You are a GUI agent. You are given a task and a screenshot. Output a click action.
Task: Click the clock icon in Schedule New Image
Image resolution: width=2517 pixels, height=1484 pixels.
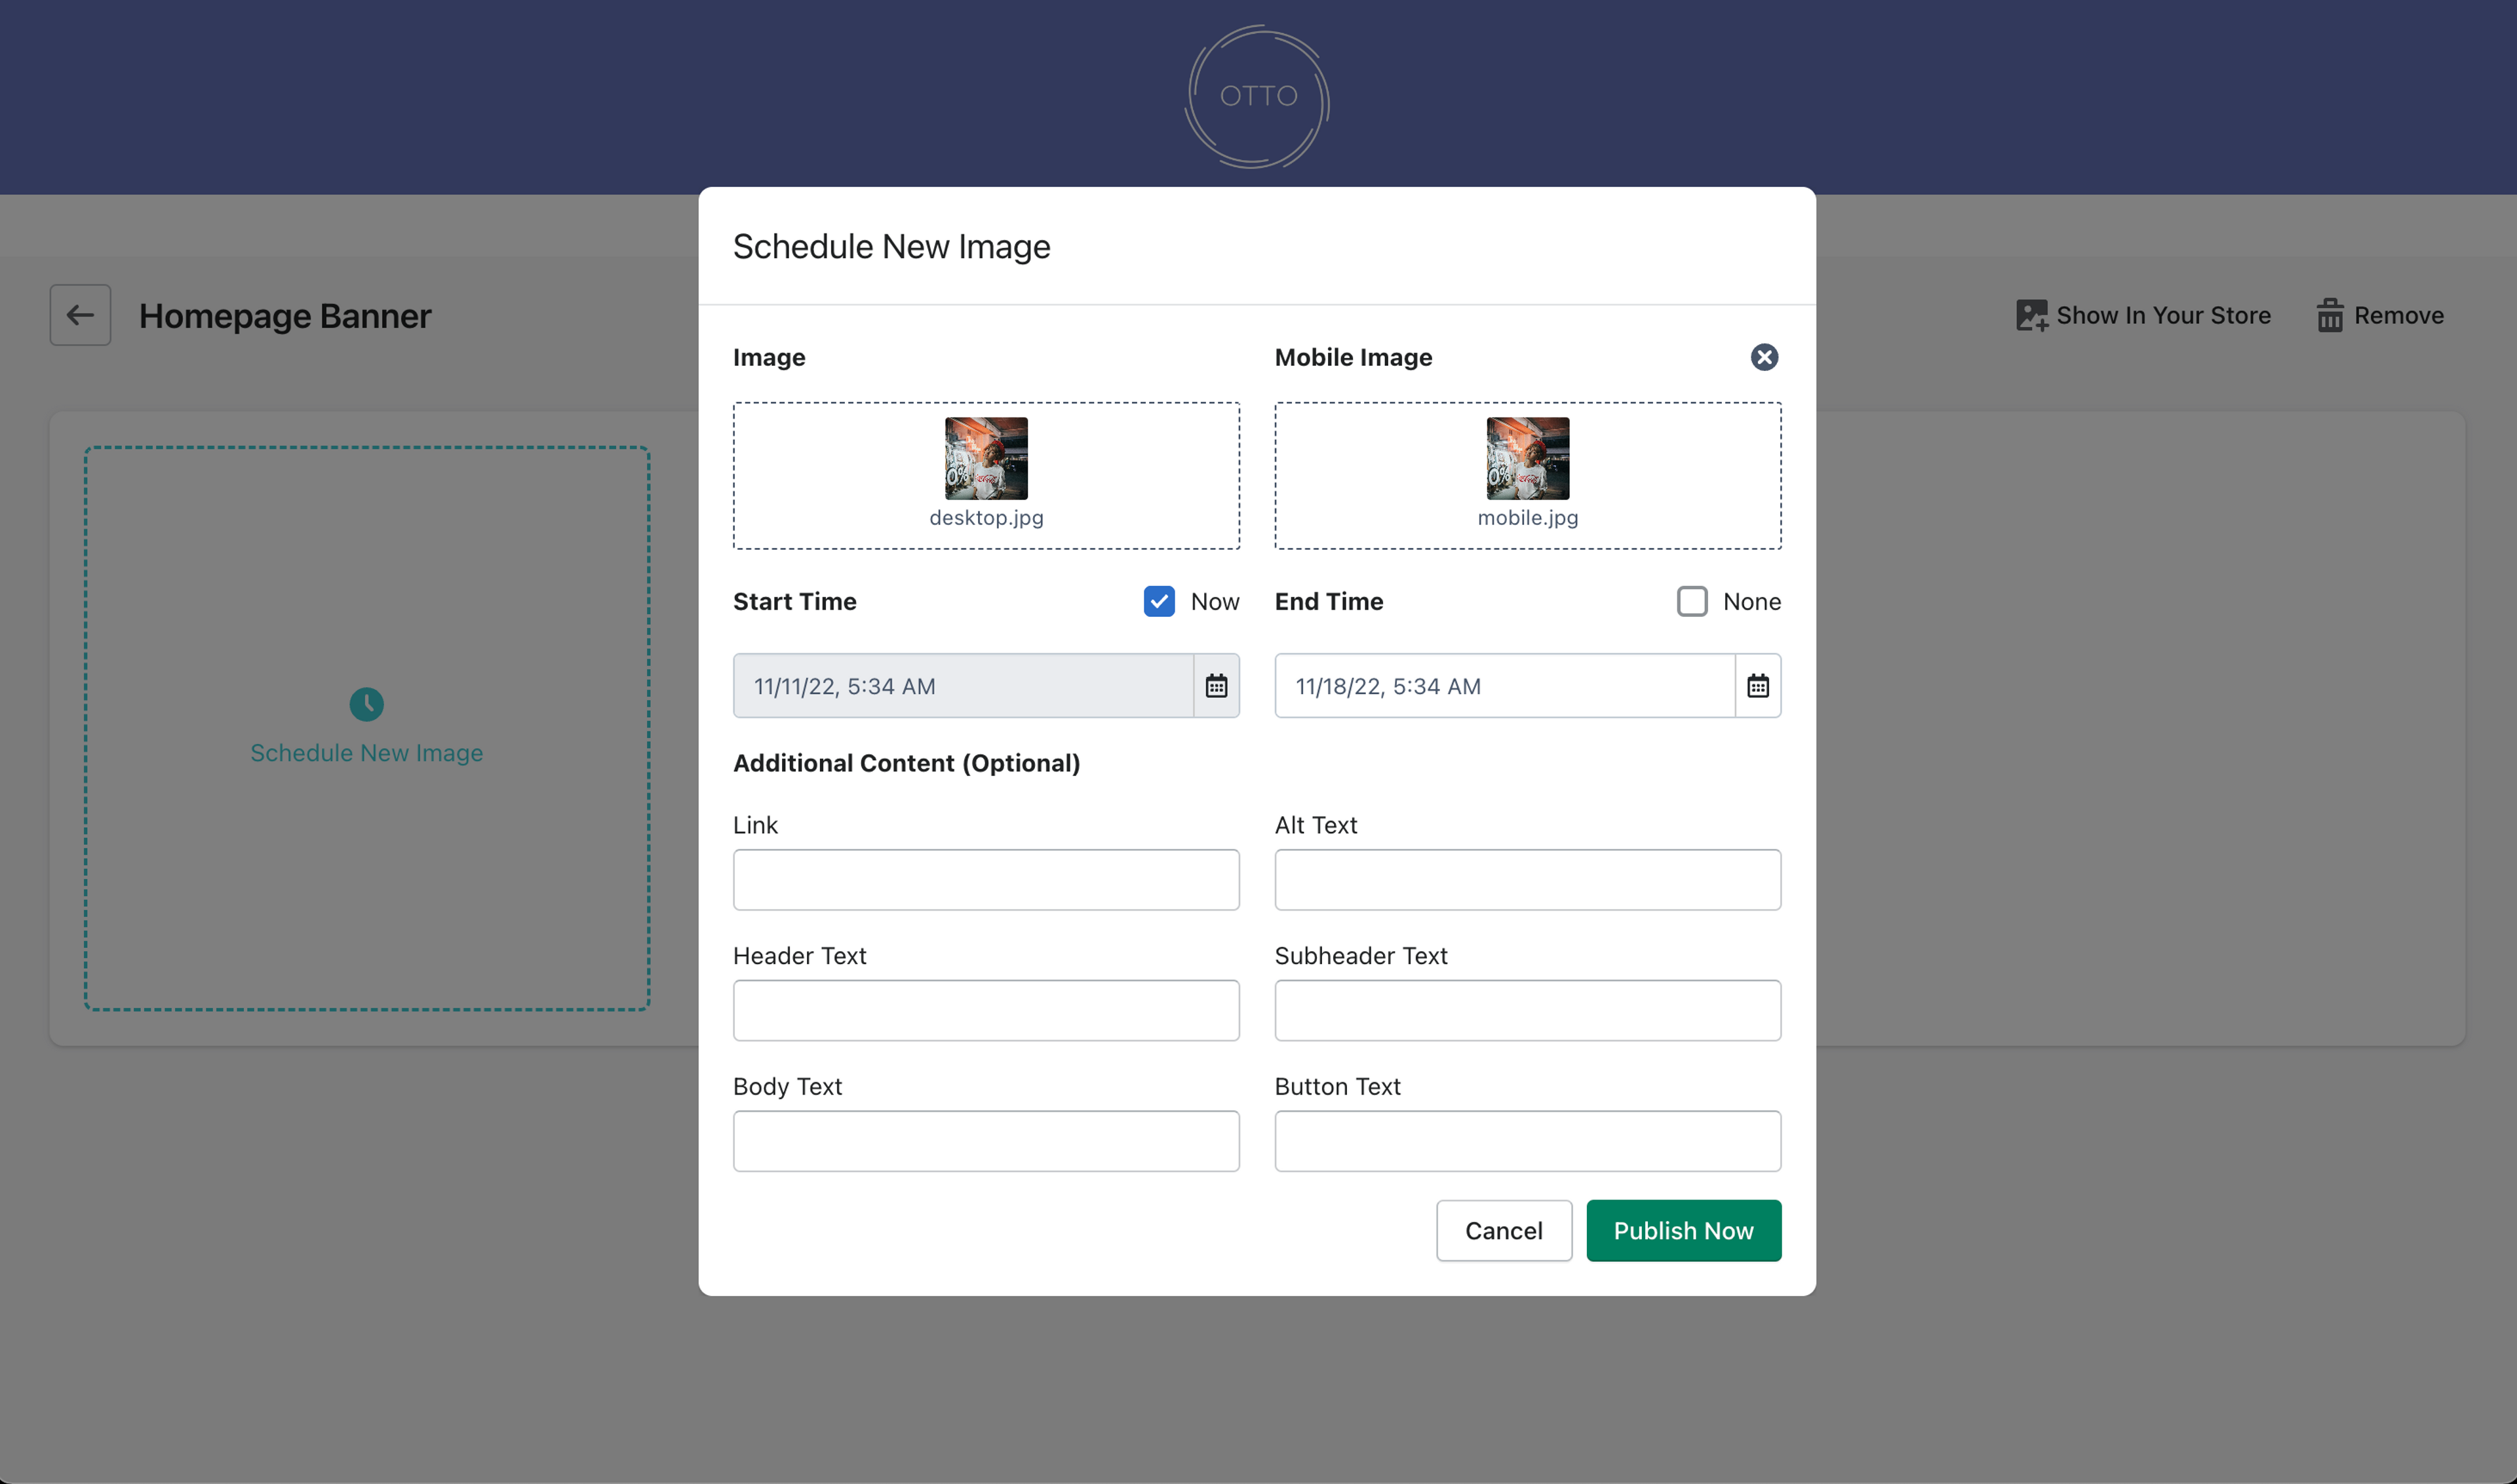[x=366, y=704]
